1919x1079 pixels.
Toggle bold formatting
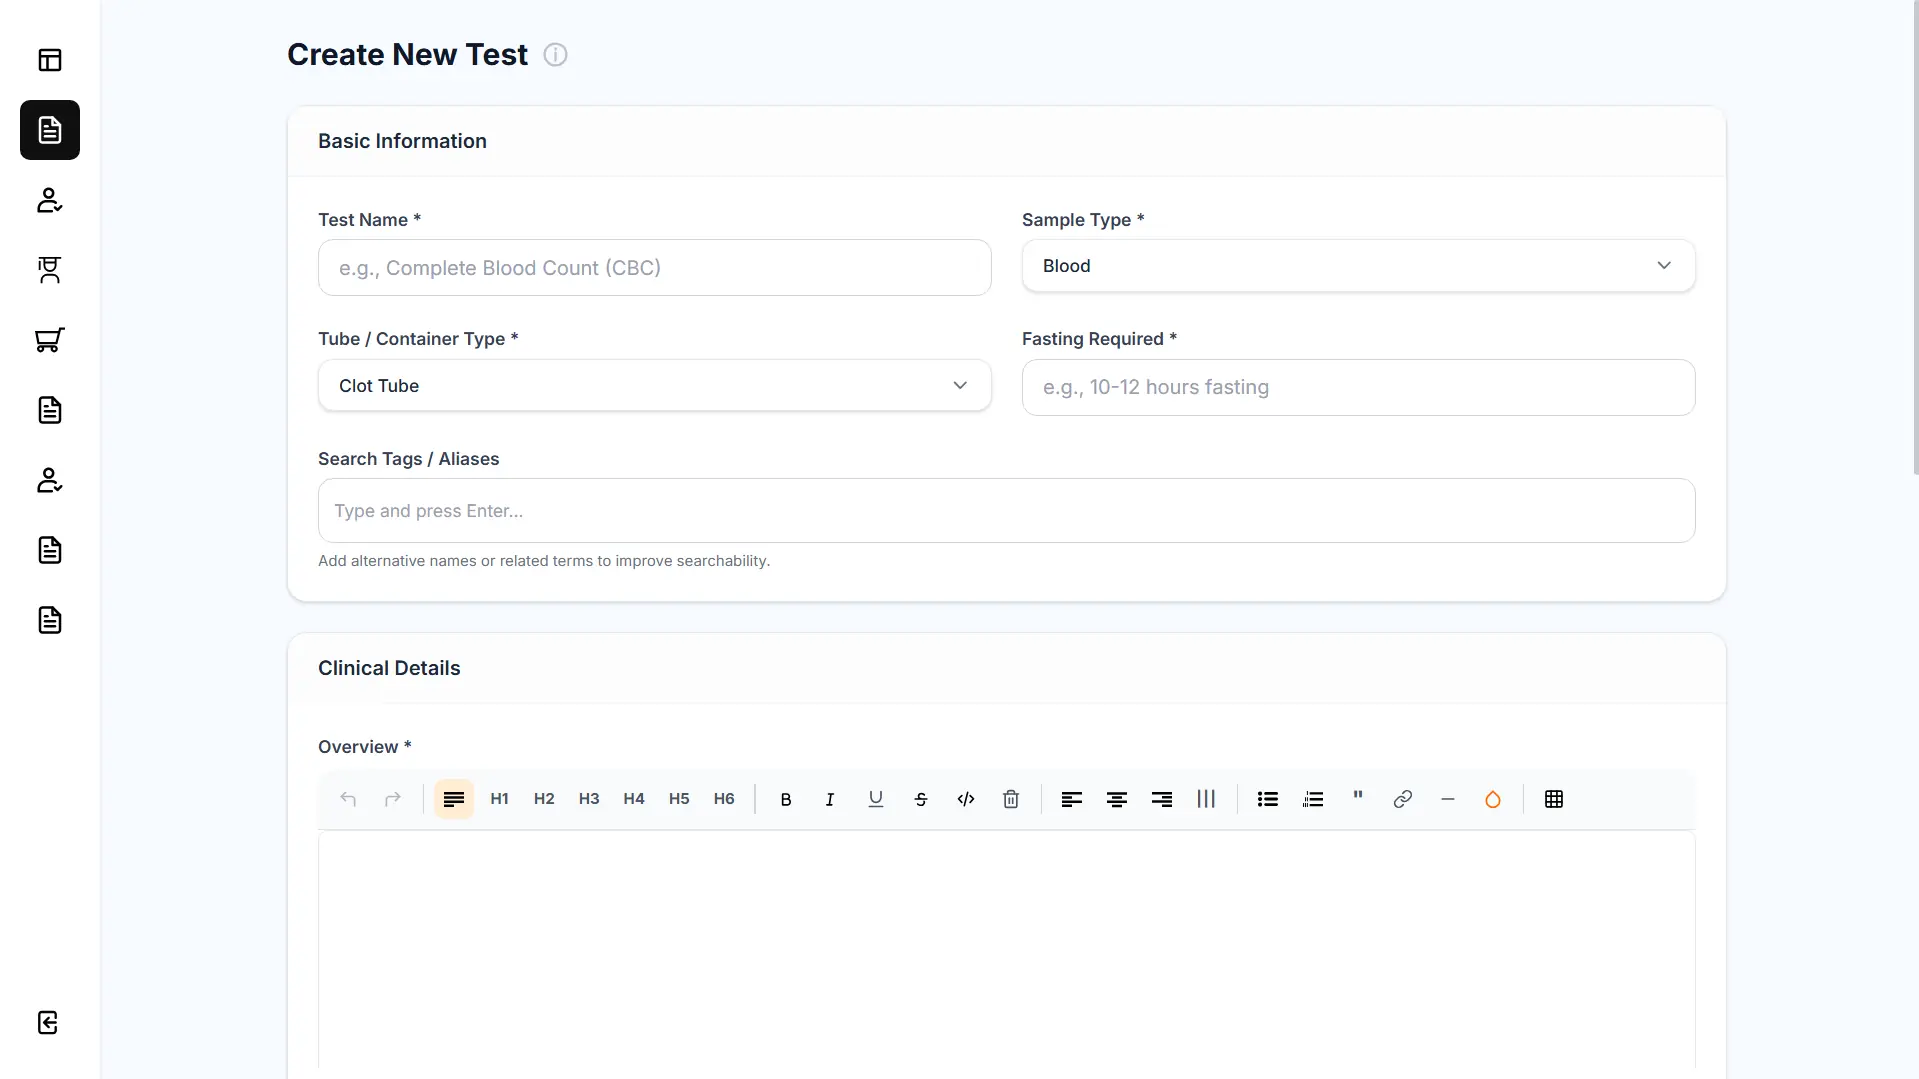coord(786,799)
